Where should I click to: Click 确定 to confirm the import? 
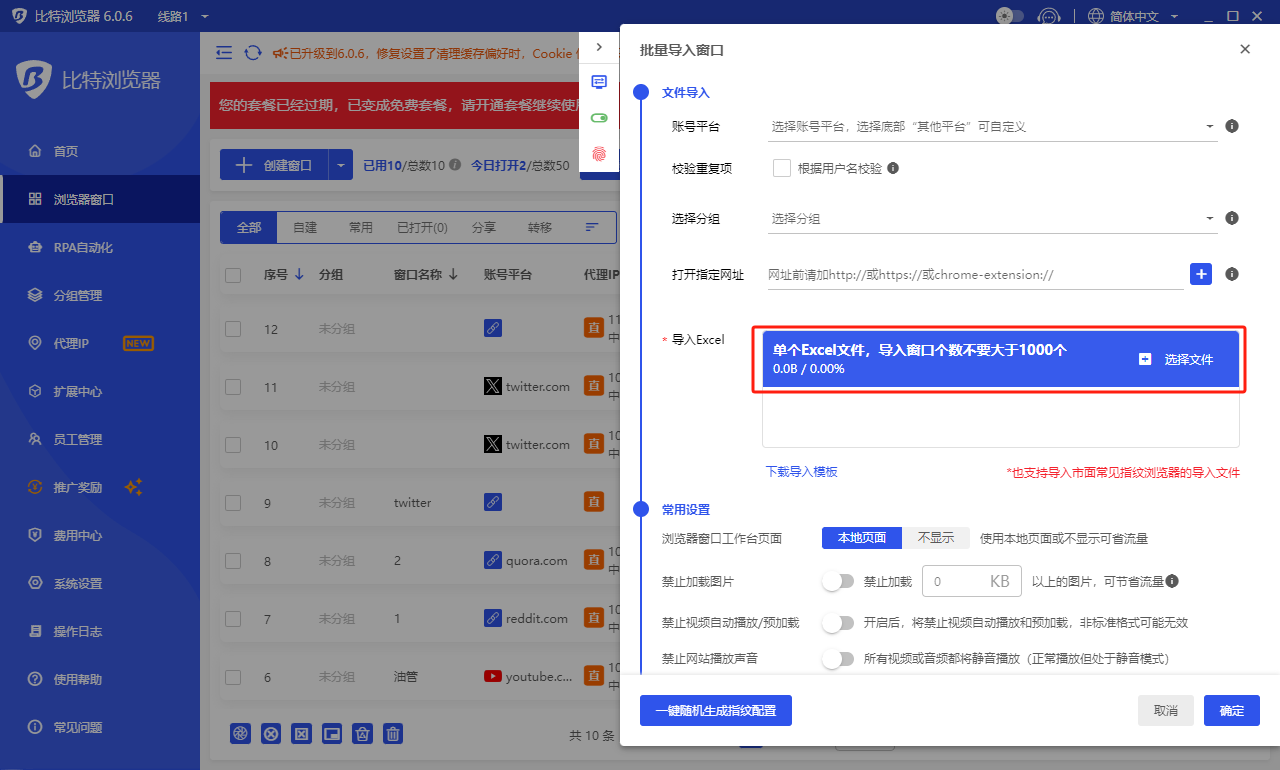tap(1232, 710)
